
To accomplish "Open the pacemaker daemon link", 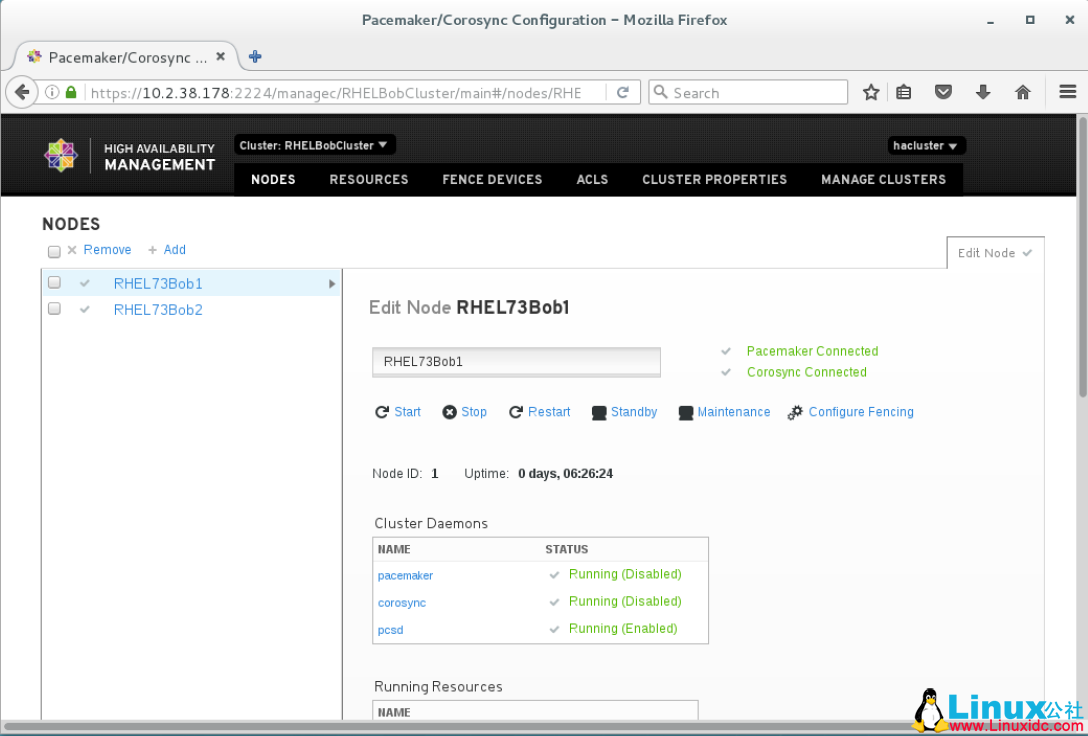I will [405, 575].
